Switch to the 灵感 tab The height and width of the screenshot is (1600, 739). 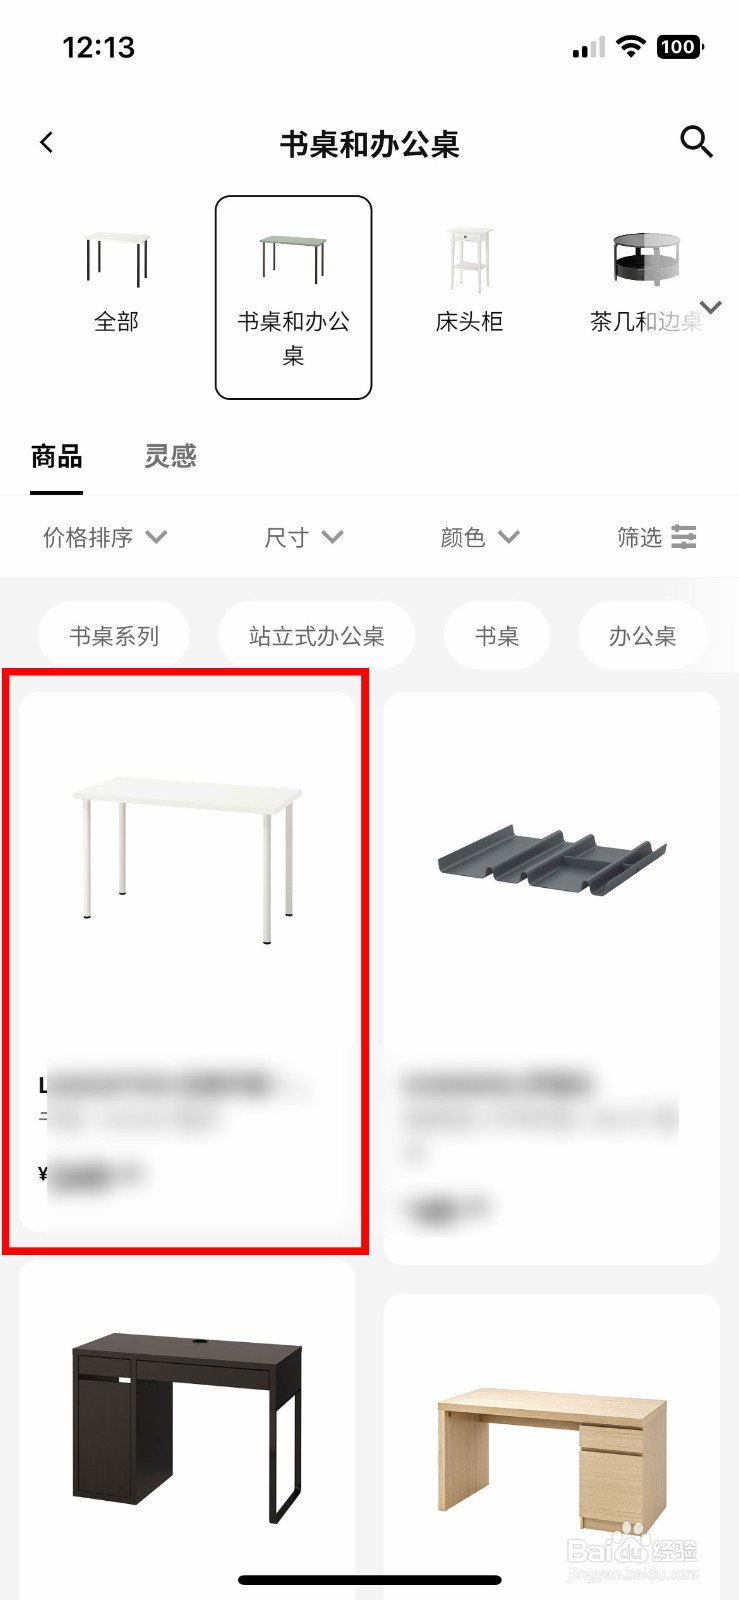(170, 457)
